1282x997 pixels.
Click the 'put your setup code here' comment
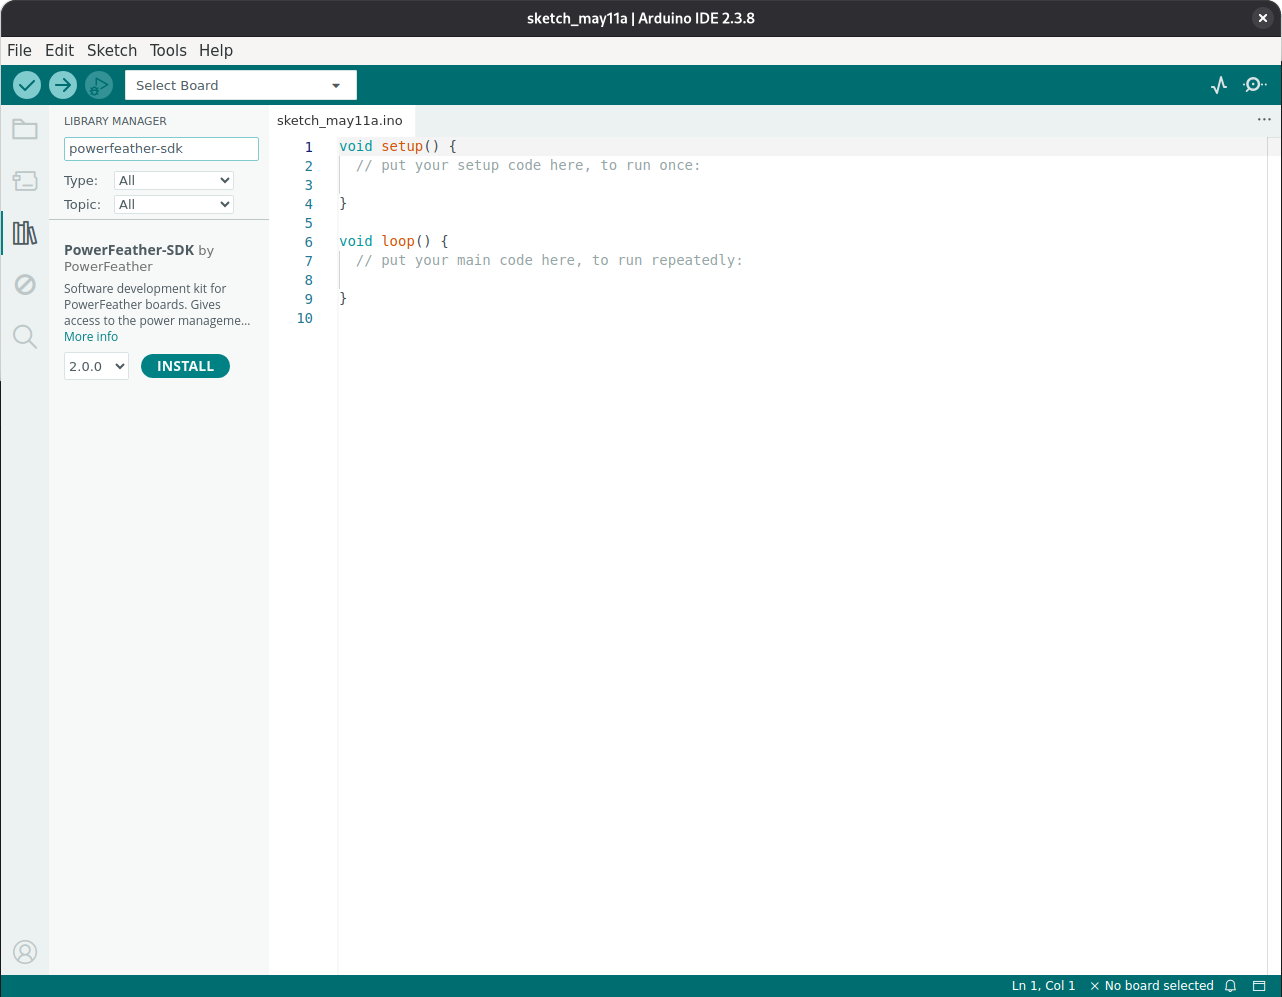[x=528, y=165]
